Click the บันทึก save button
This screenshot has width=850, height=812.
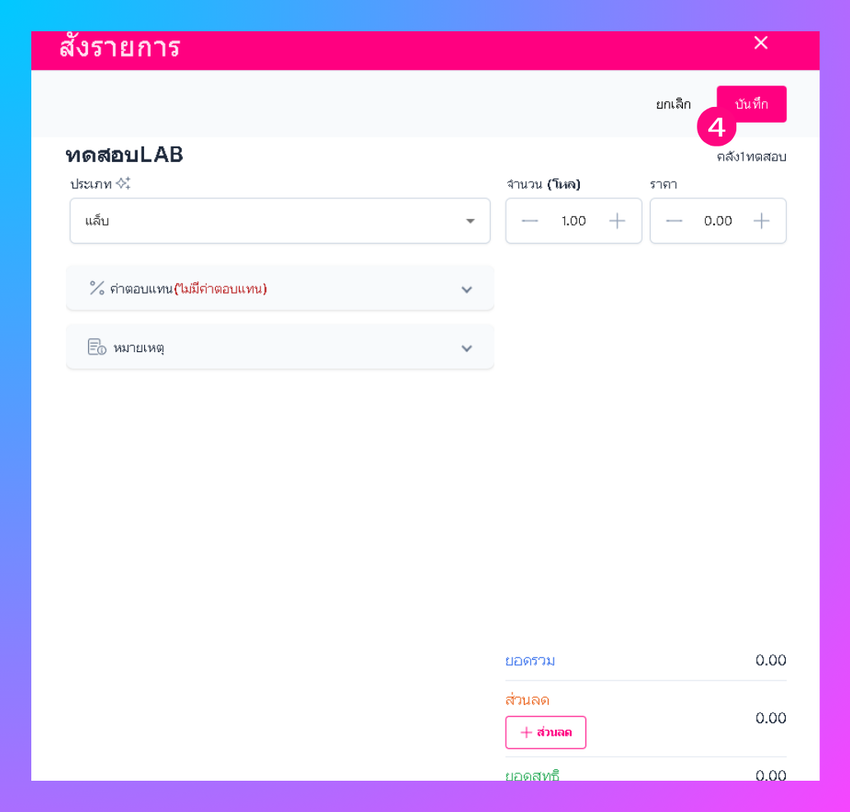point(751,104)
